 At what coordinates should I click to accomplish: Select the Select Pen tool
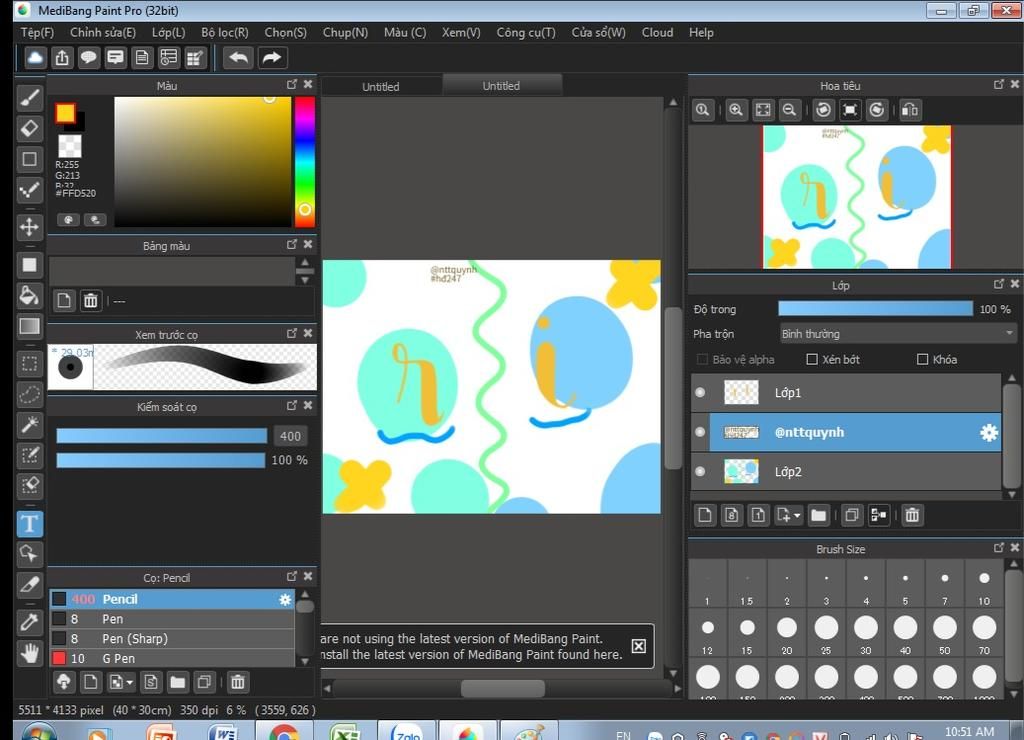pyautogui.click(x=29, y=455)
